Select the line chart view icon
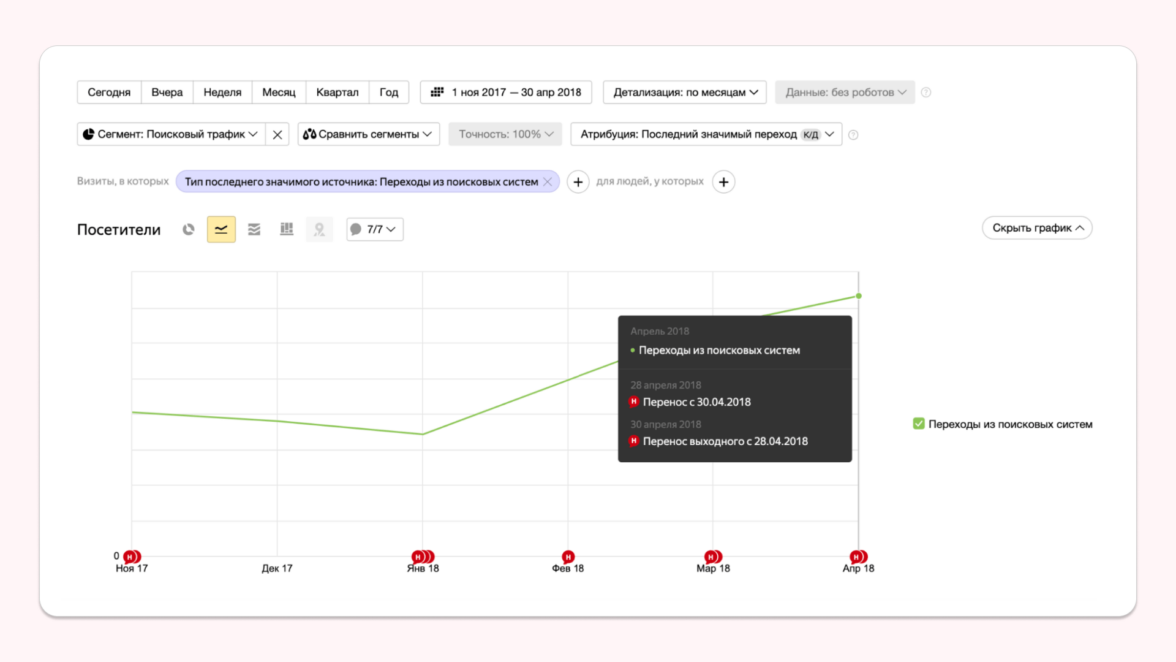 click(221, 229)
